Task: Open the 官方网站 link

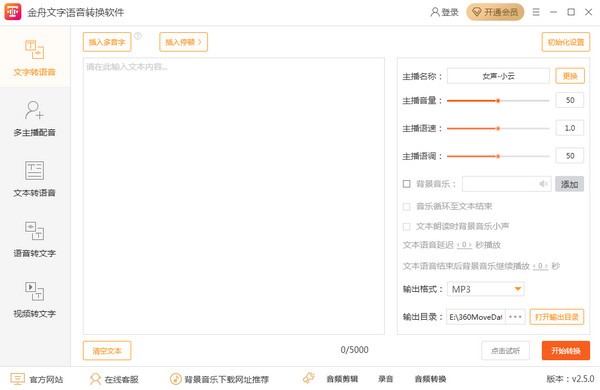Action: pos(37,379)
